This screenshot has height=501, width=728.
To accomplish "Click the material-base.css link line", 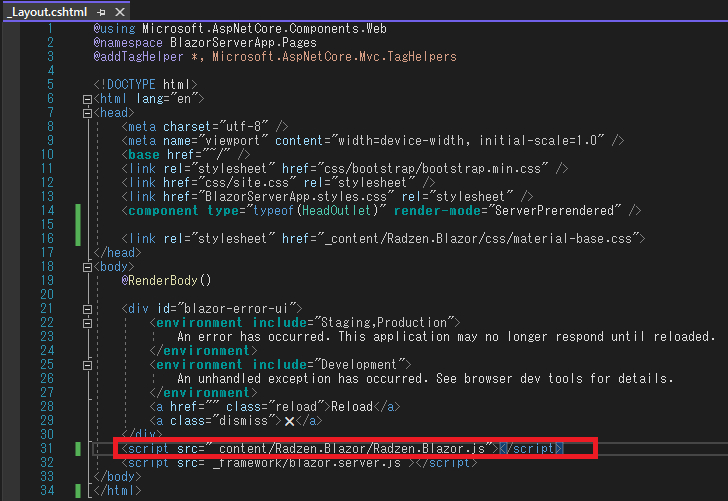I will 384,239.
